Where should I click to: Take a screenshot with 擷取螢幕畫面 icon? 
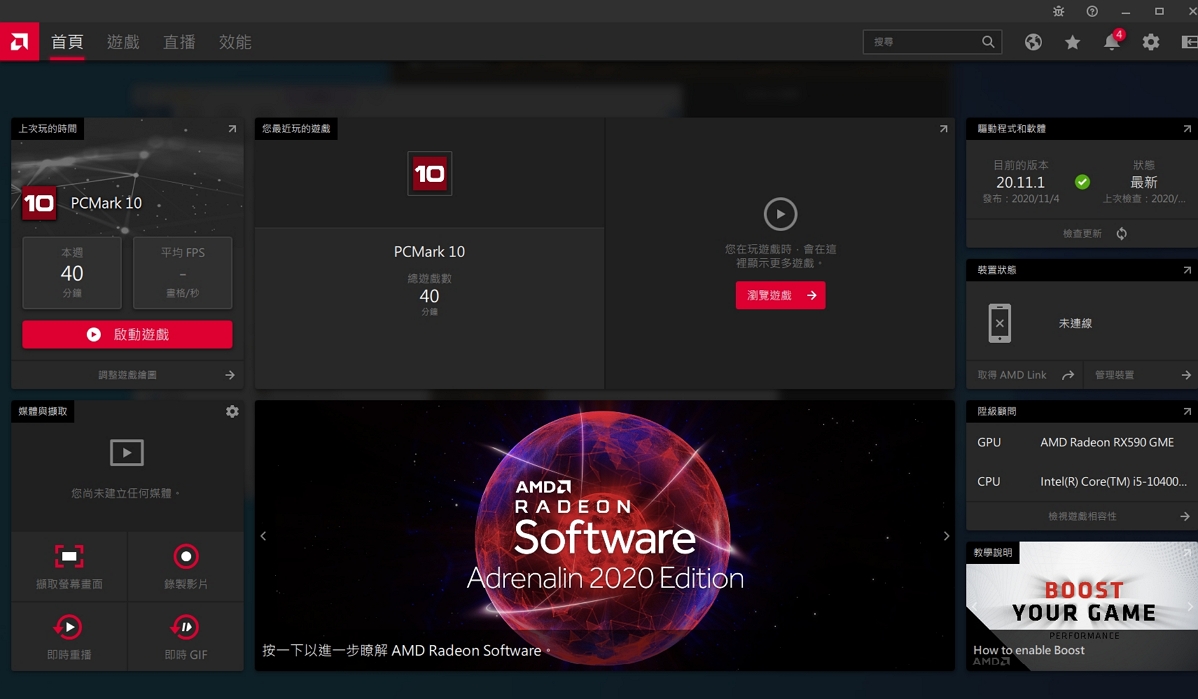[x=69, y=556]
